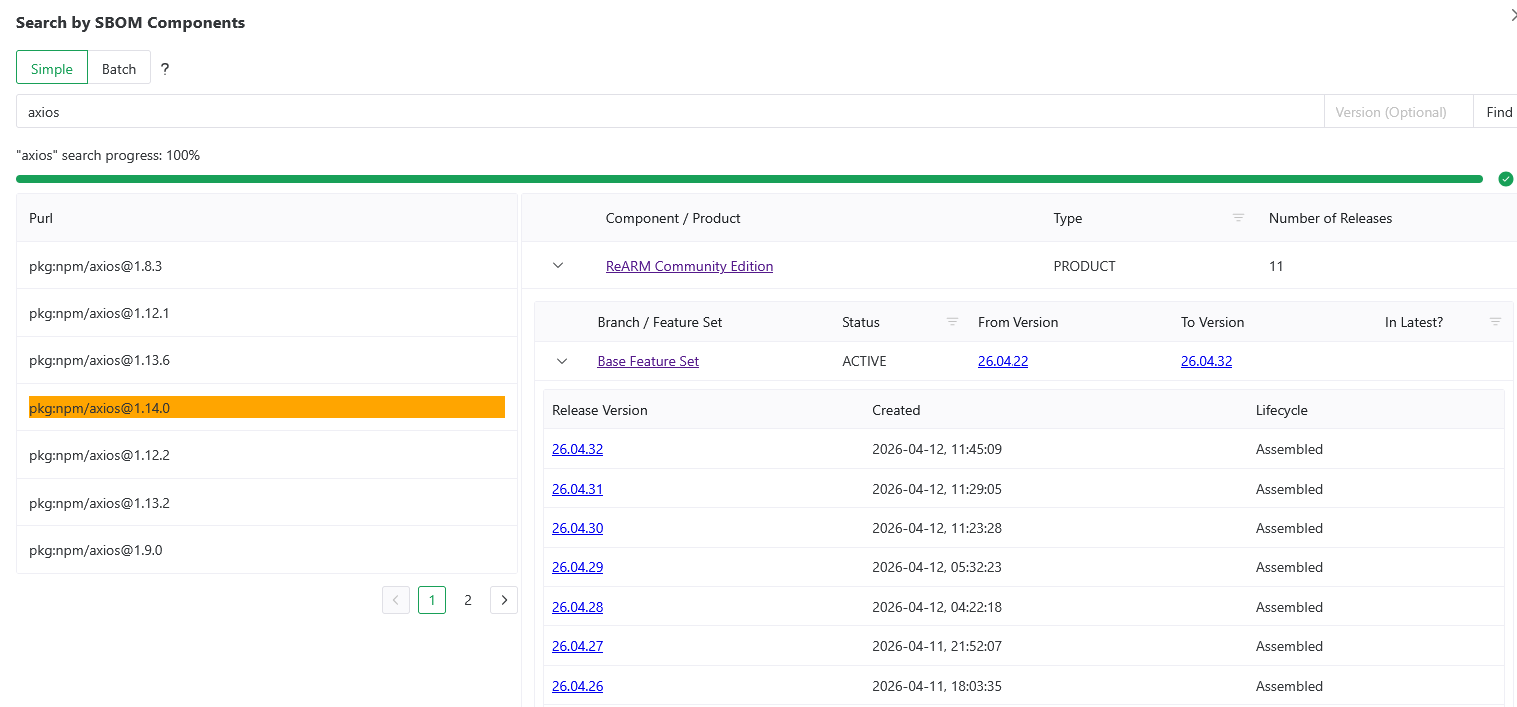Focus the component name field containing axios
This screenshot has height=707, width=1517.
pyautogui.click(x=670, y=112)
